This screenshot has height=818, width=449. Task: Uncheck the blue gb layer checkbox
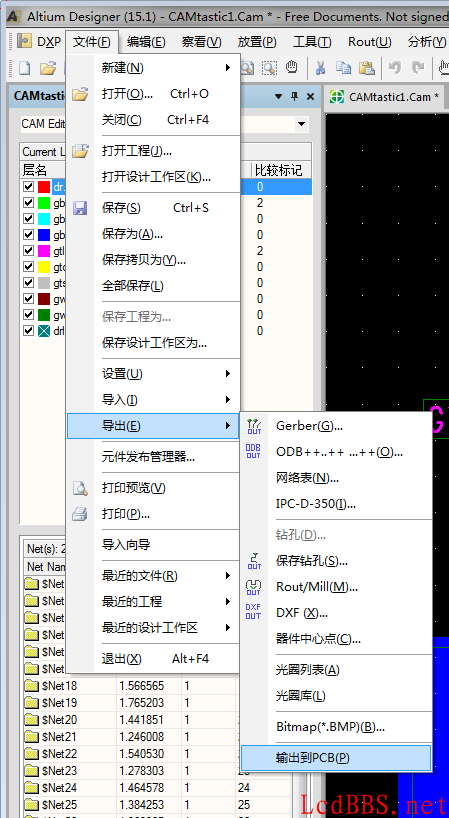tap(28, 235)
